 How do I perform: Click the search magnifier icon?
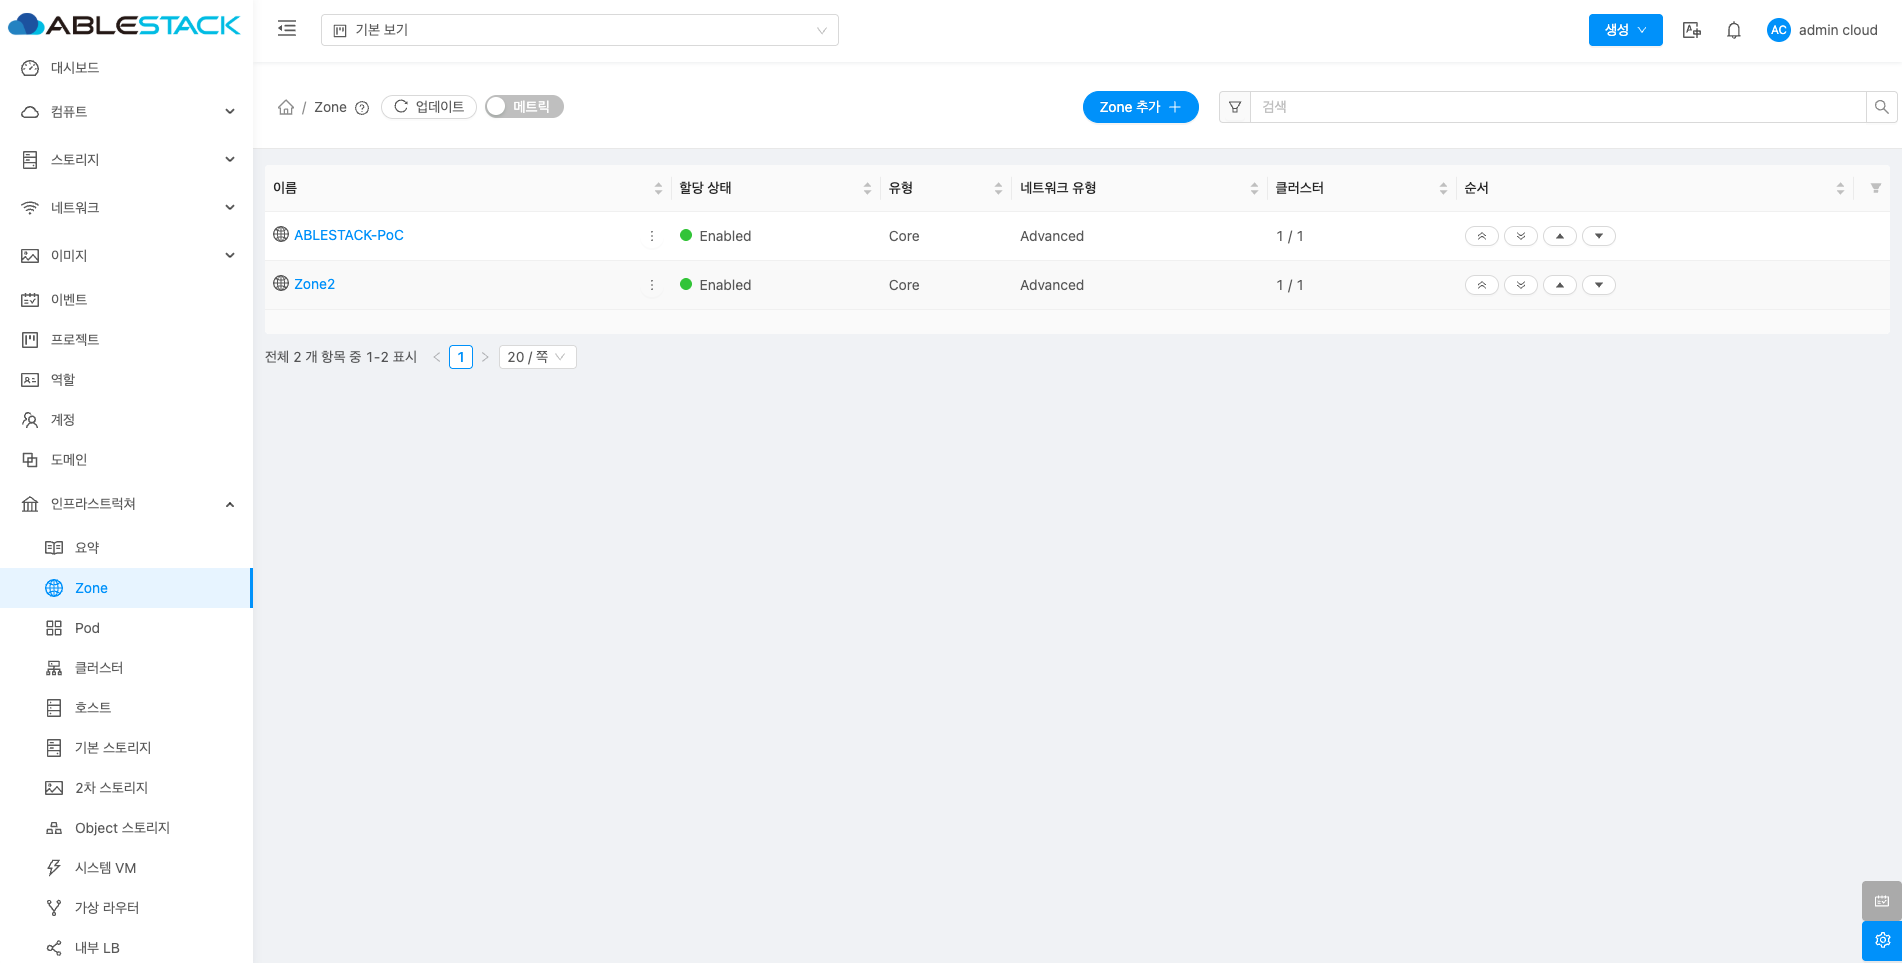click(x=1881, y=107)
